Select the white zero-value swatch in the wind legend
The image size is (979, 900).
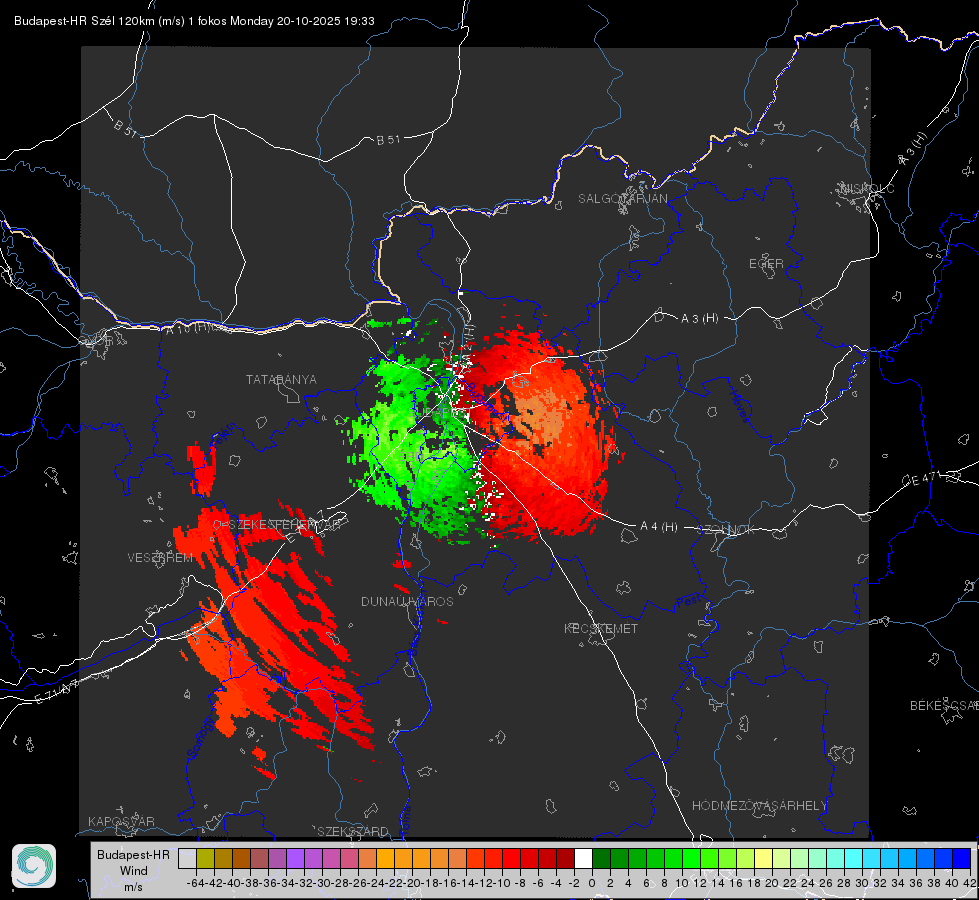coord(583,858)
